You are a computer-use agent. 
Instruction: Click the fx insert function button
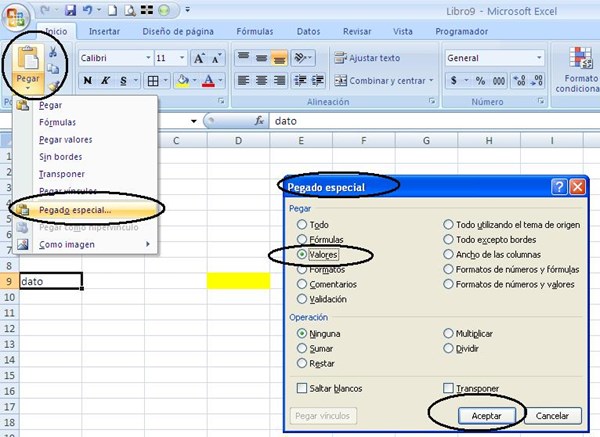(259, 121)
